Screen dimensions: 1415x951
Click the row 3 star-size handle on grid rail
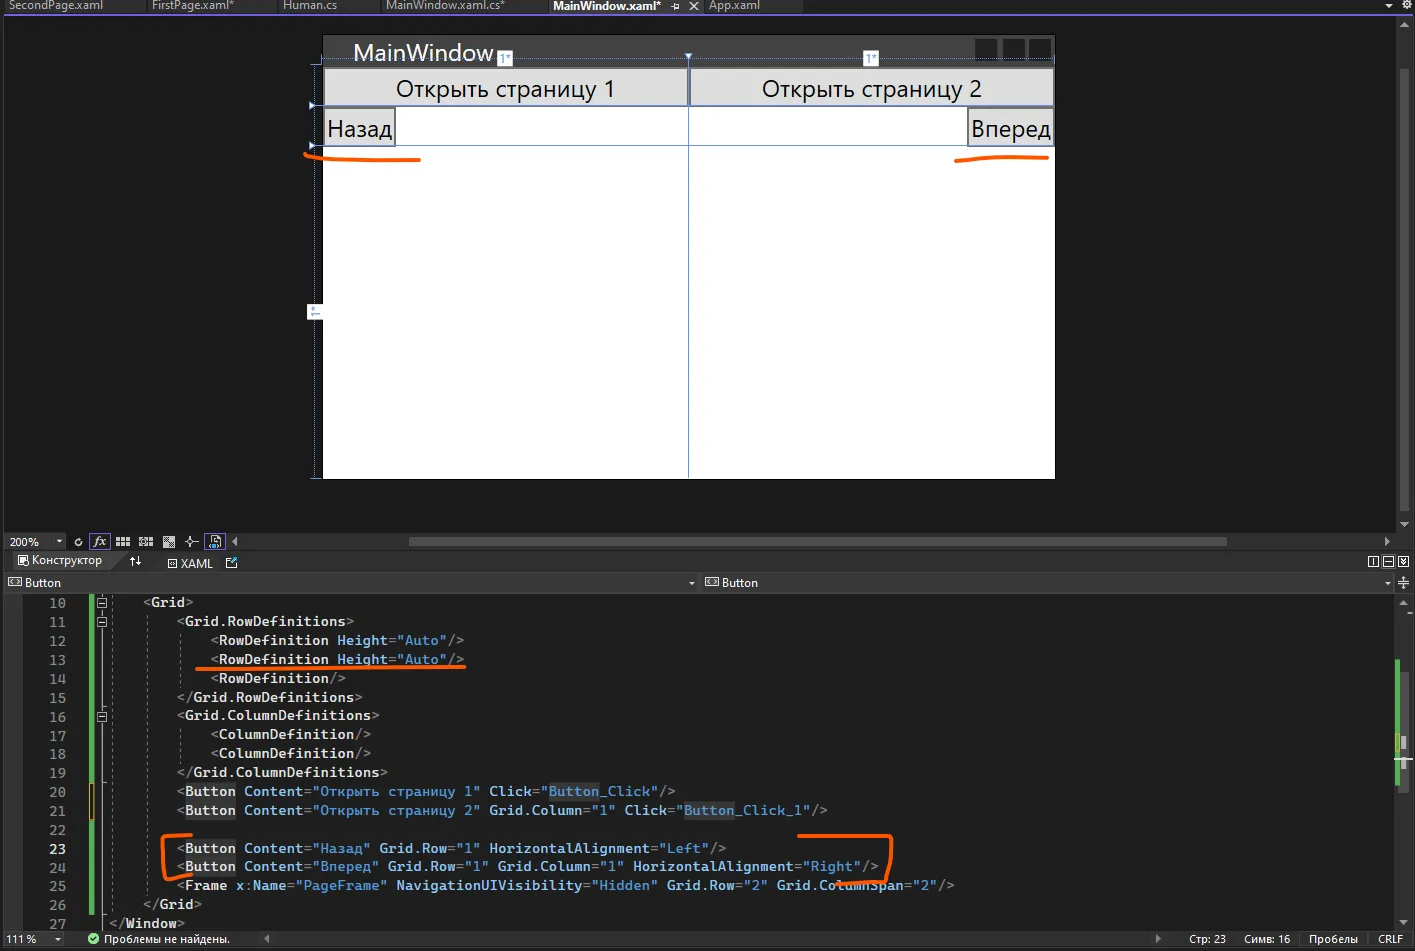pos(314,312)
